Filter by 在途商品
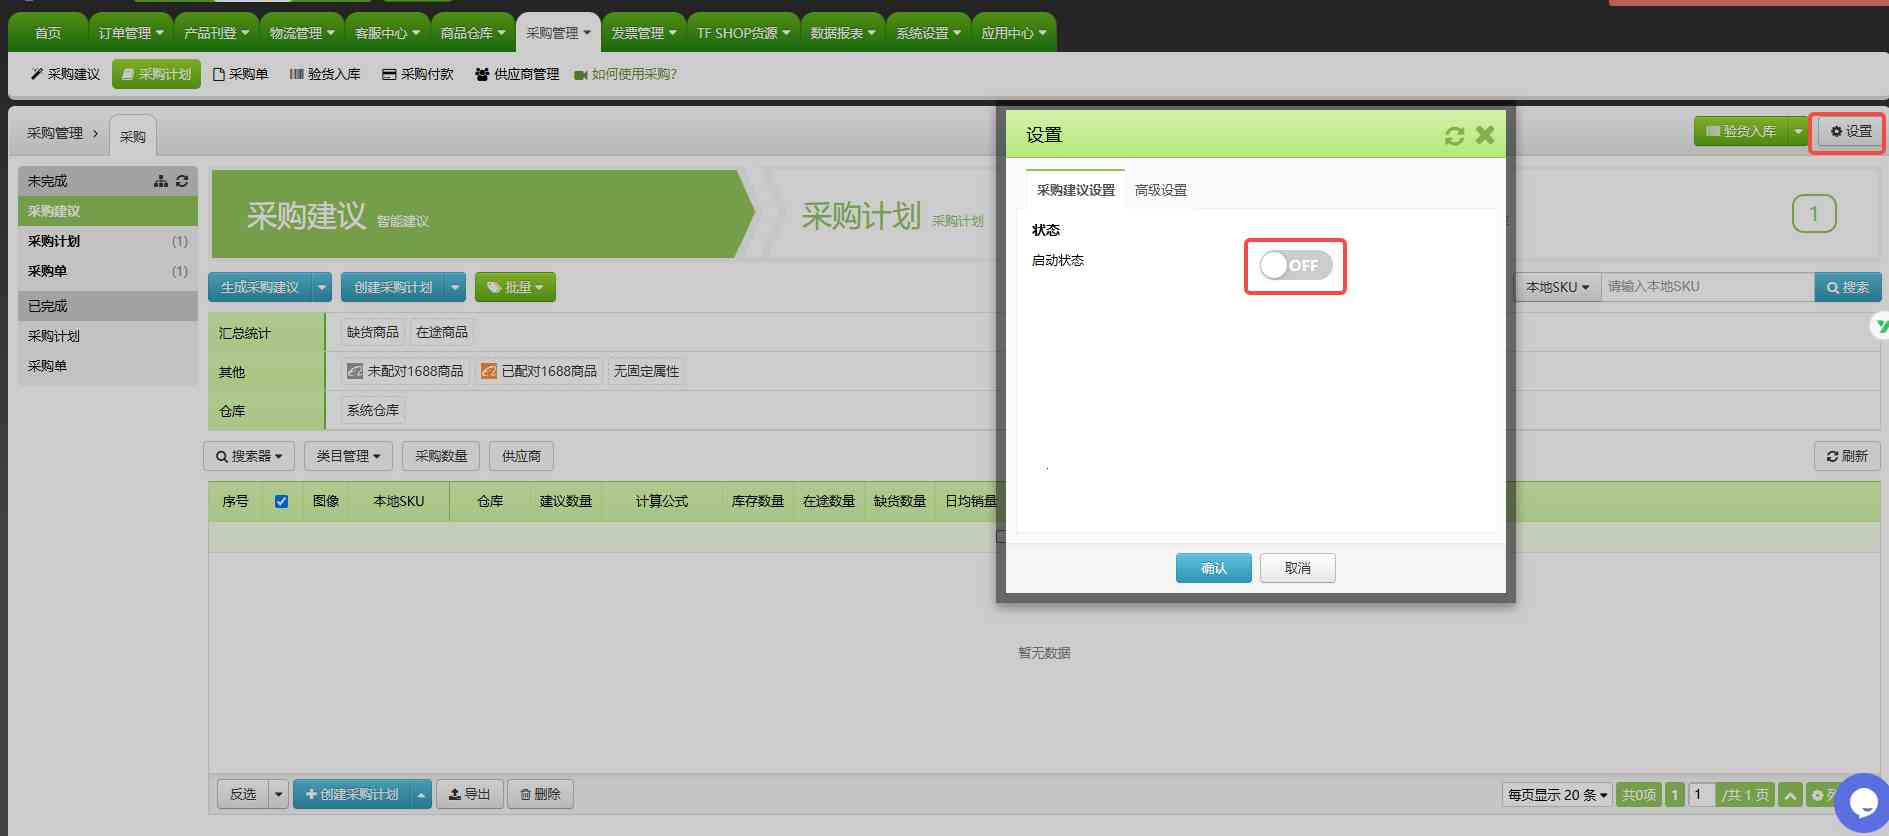The height and width of the screenshot is (836, 1889). click(442, 332)
